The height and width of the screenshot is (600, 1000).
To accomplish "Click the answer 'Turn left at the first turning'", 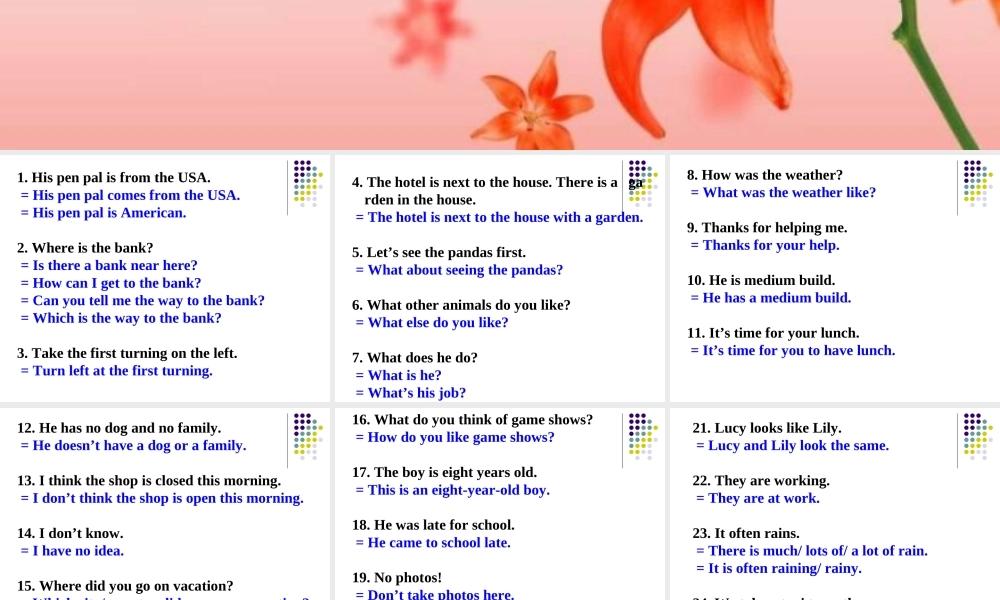I will (x=117, y=371).
